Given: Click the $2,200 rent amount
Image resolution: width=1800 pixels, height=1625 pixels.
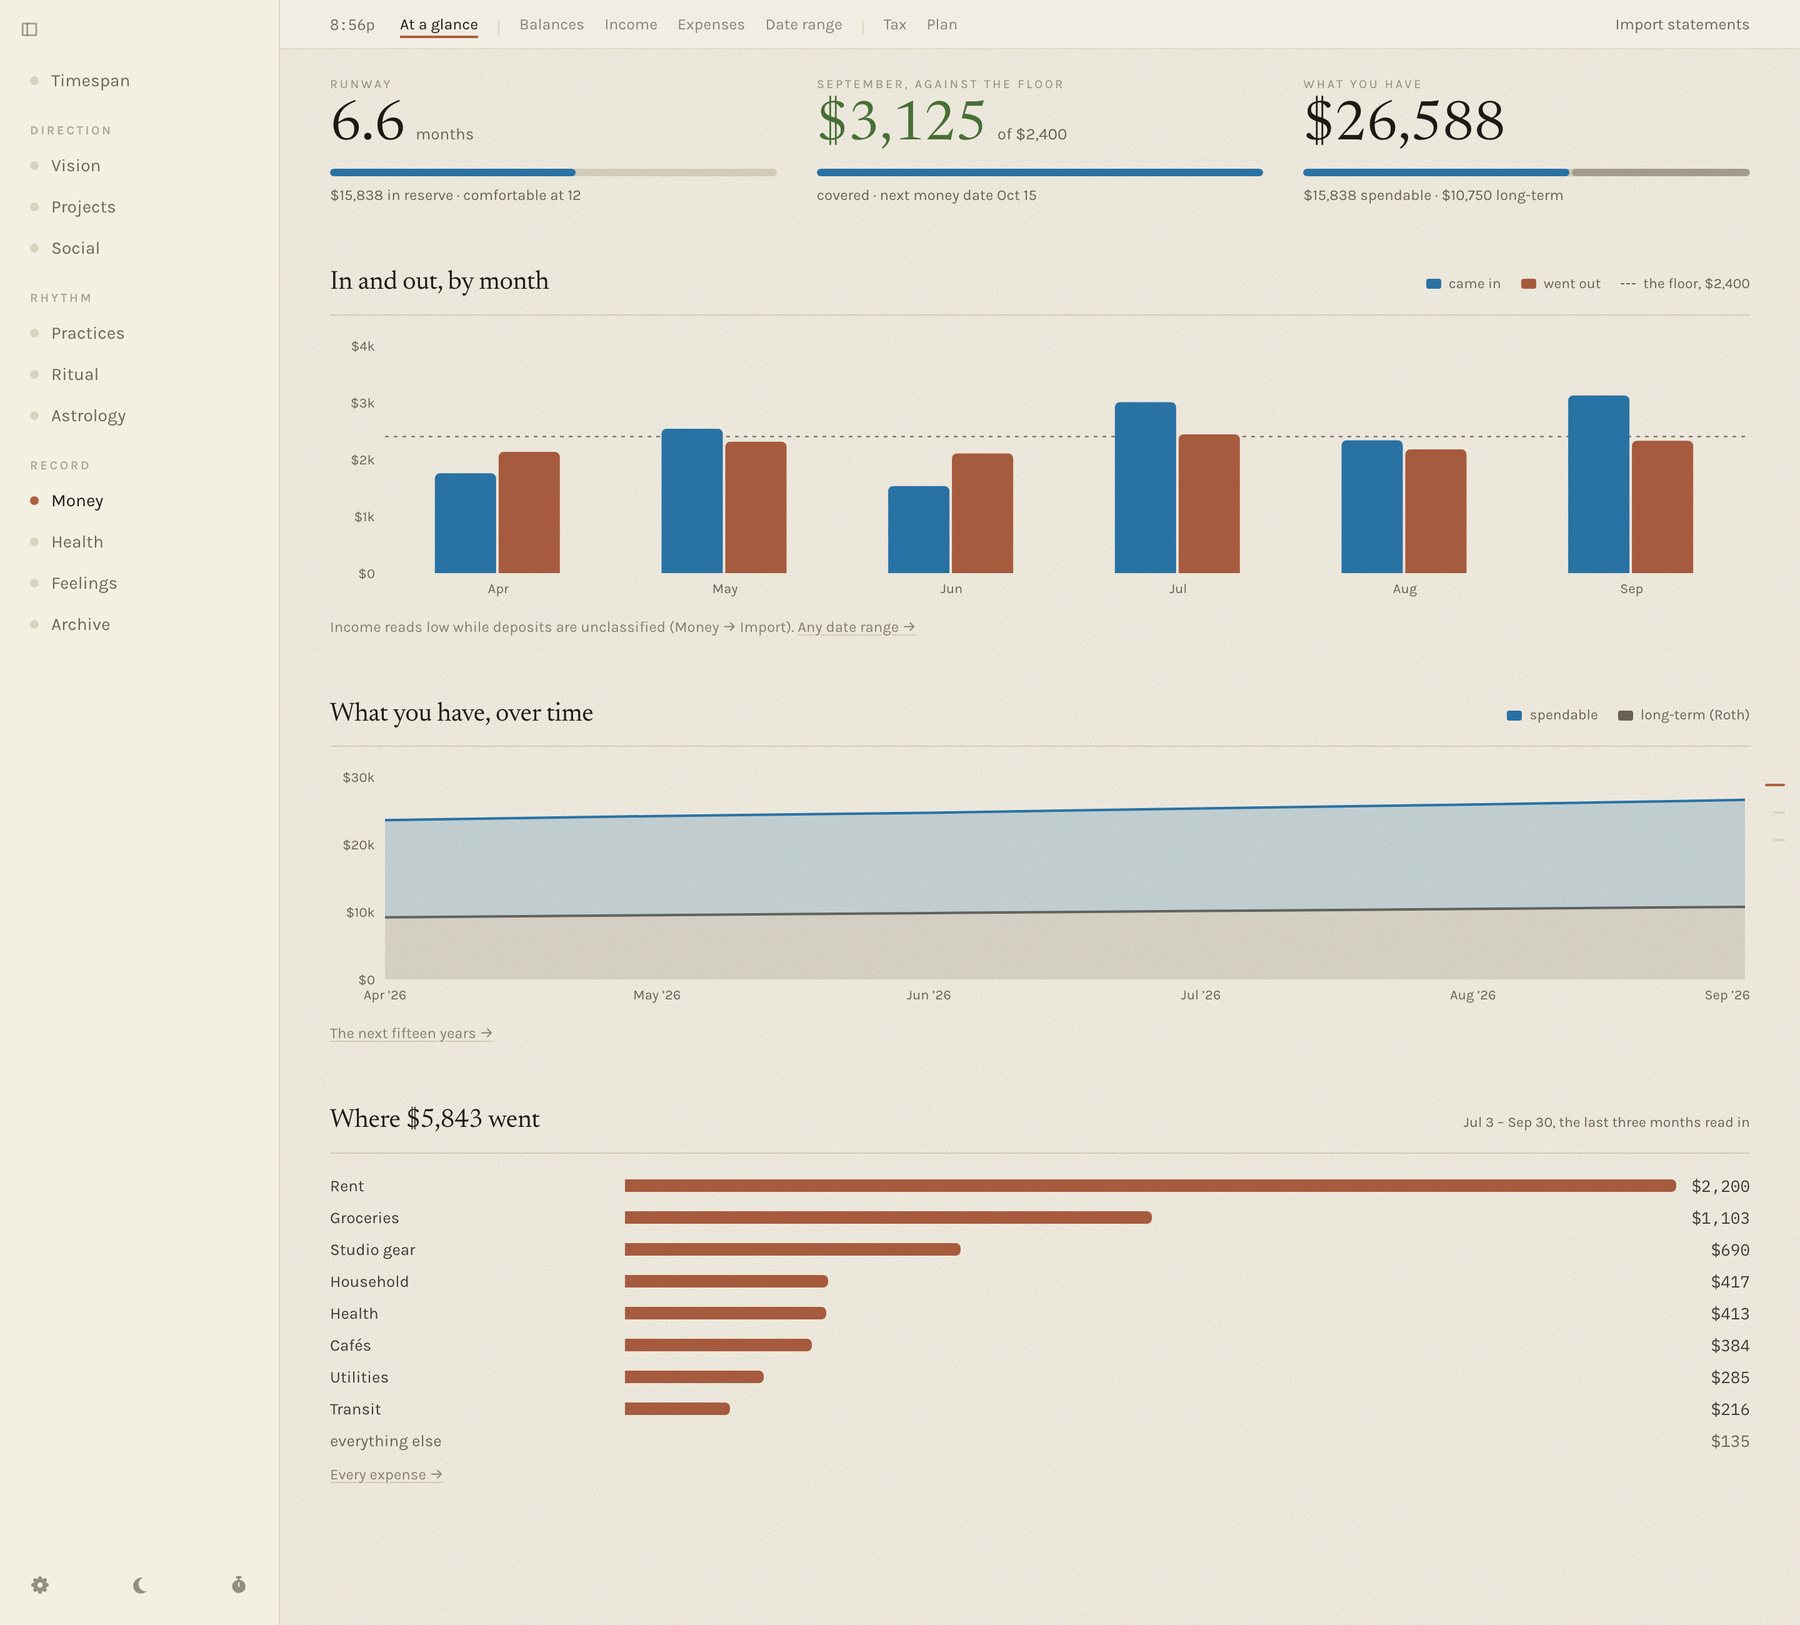Looking at the screenshot, I should tap(1720, 1186).
